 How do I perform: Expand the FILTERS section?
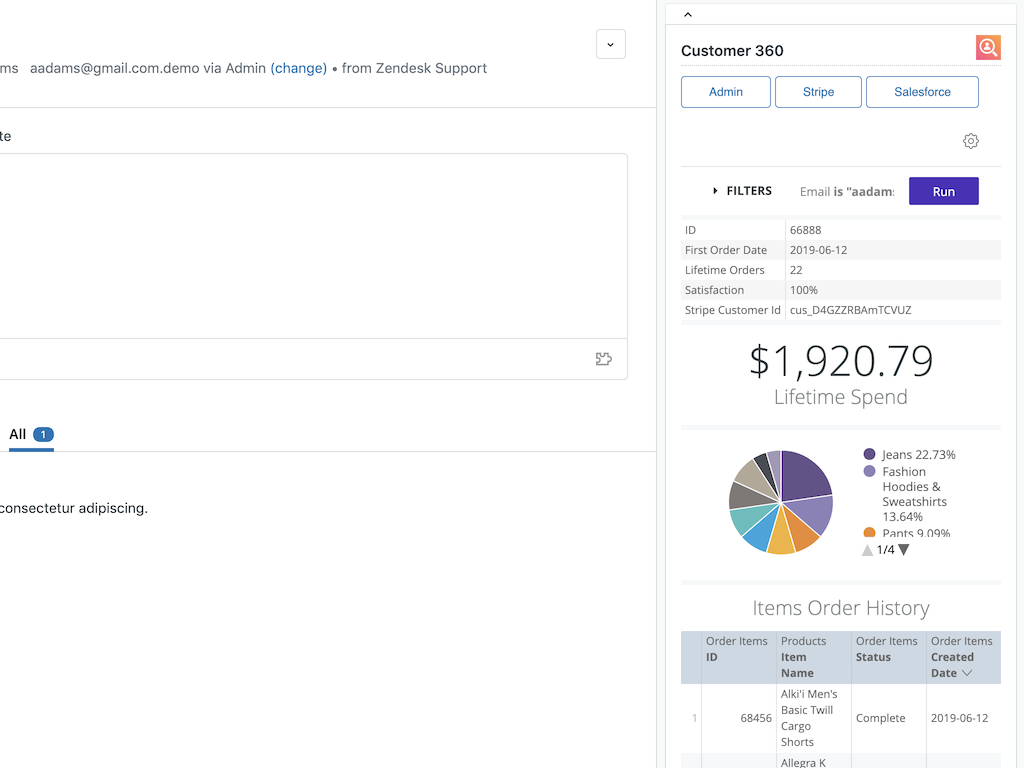742,191
